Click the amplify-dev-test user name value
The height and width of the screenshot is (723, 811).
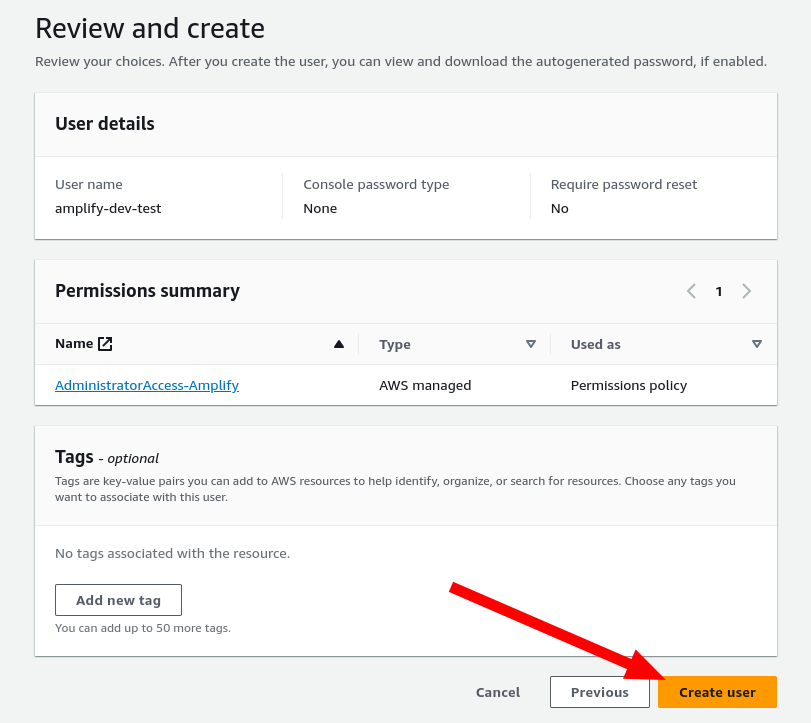tap(108, 208)
